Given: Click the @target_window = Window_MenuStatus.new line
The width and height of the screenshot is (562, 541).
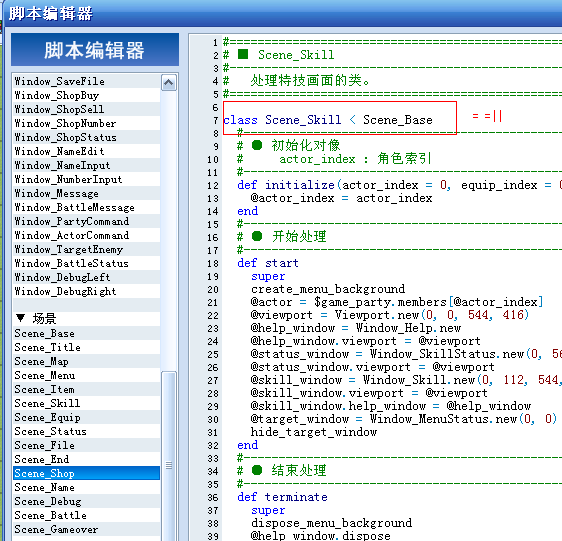Looking at the screenshot, I should click(404, 419).
